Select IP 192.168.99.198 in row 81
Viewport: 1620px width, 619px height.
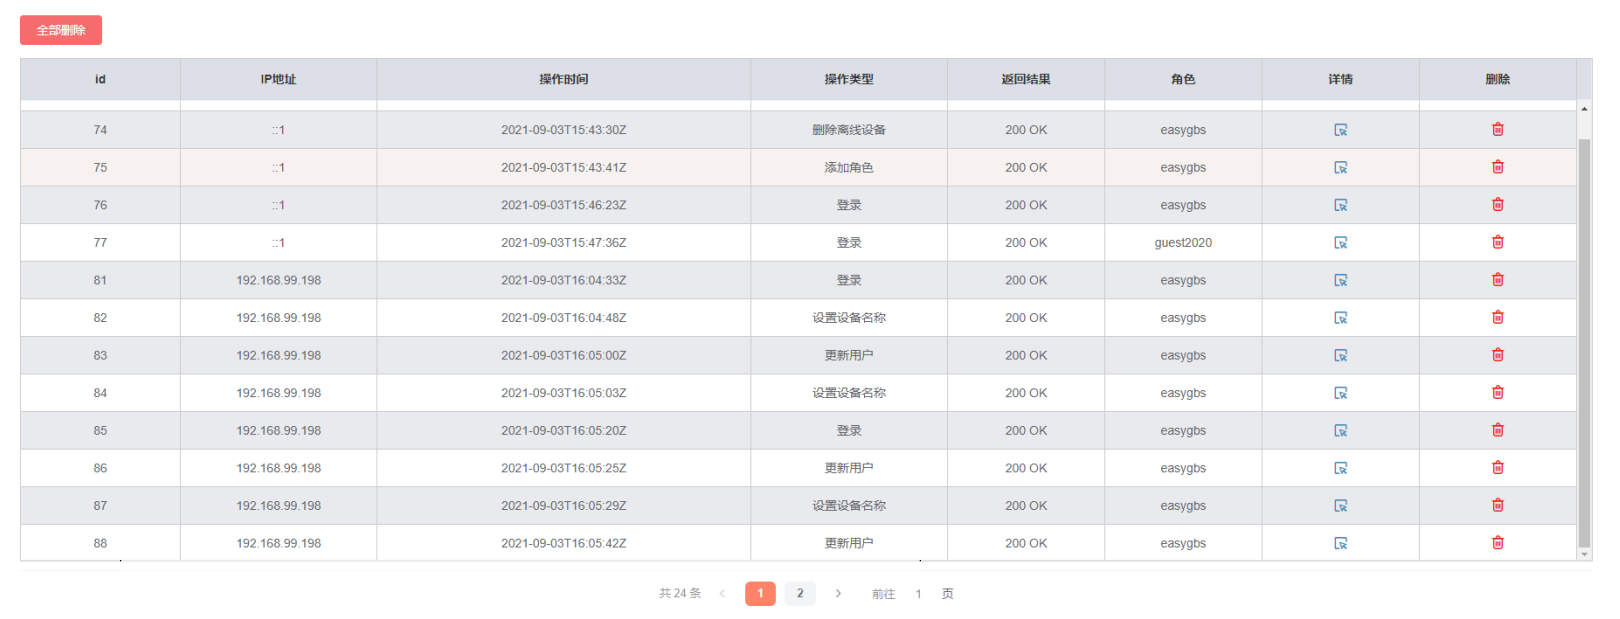tap(278, 280)
